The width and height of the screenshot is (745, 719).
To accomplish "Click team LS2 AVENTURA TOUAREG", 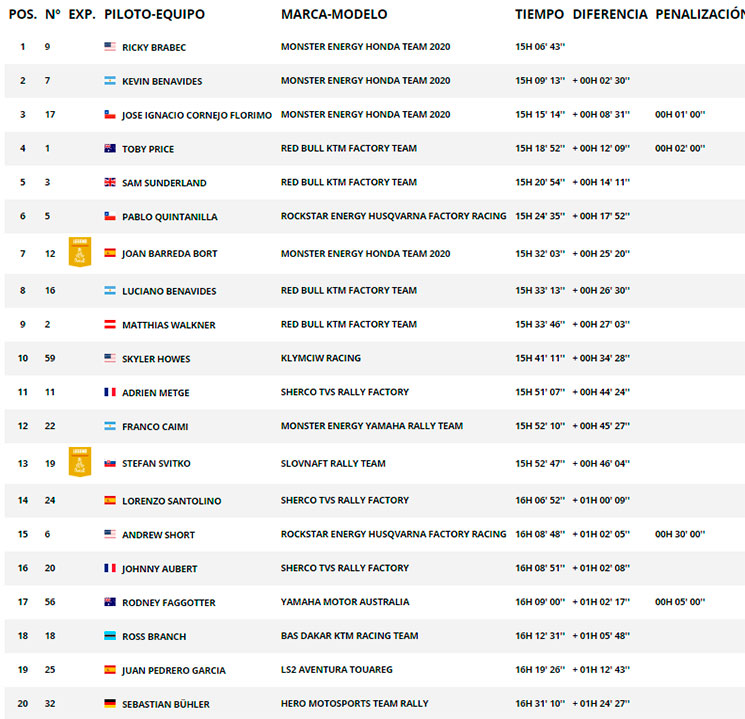I will click(336, 669).
